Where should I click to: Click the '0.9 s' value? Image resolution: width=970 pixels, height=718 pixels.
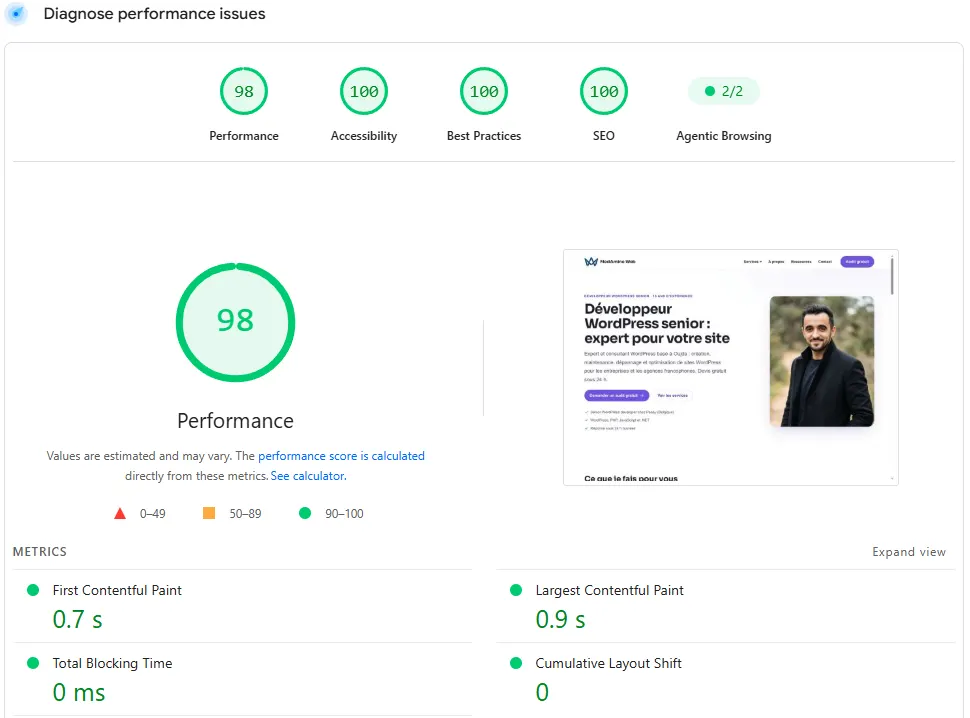pos(560,620)
